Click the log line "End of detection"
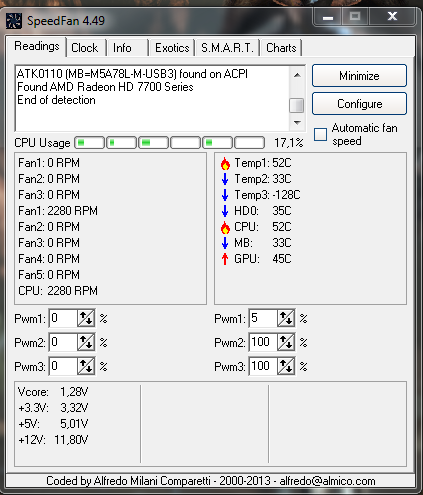The image size is (423, 495). click(56, 100)
